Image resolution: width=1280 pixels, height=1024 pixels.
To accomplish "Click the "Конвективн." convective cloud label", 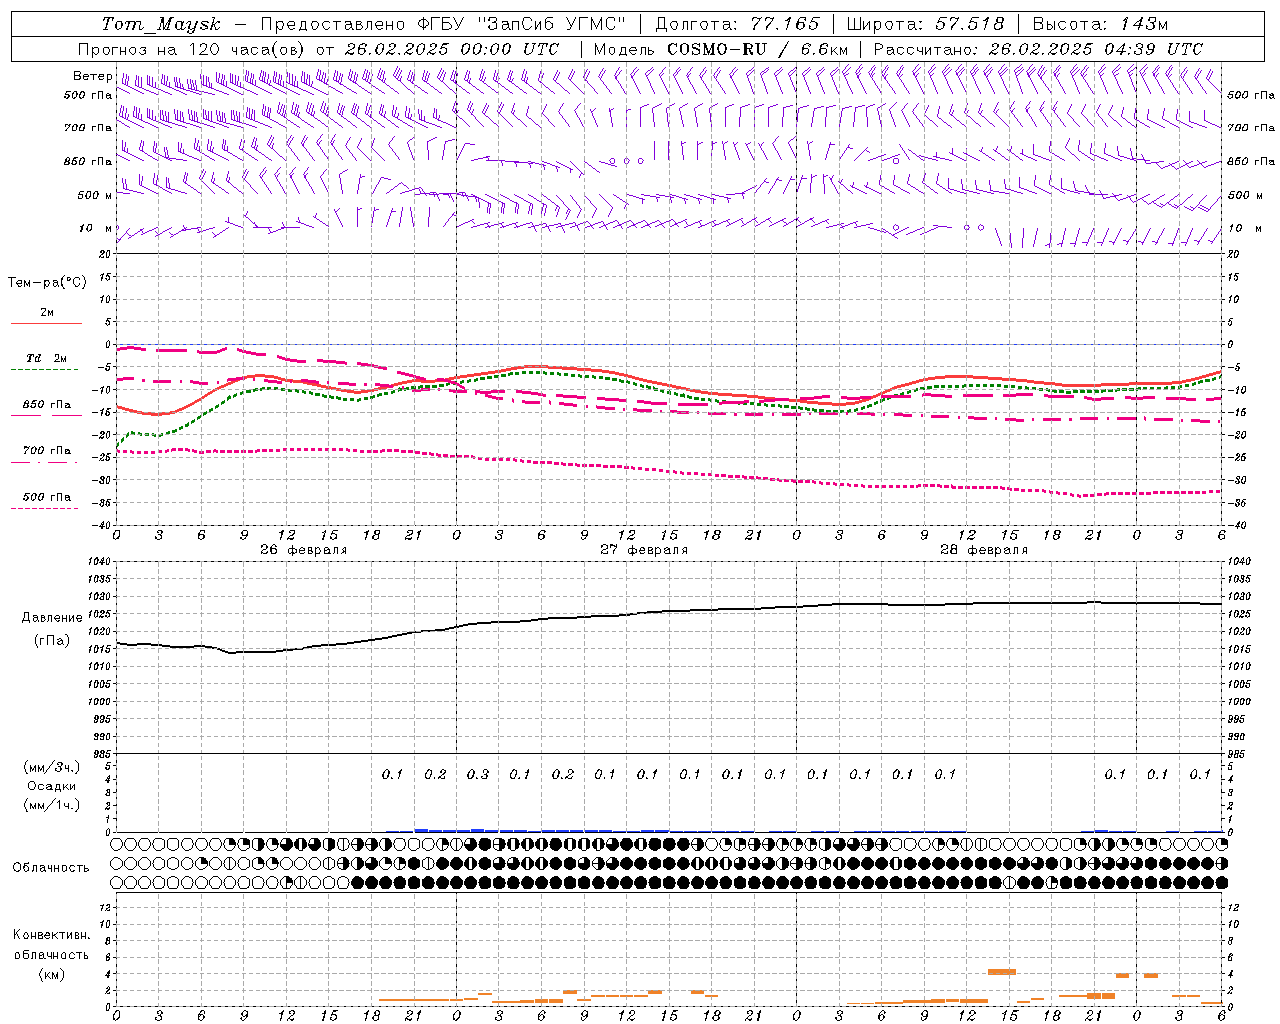I will [52, 935].
